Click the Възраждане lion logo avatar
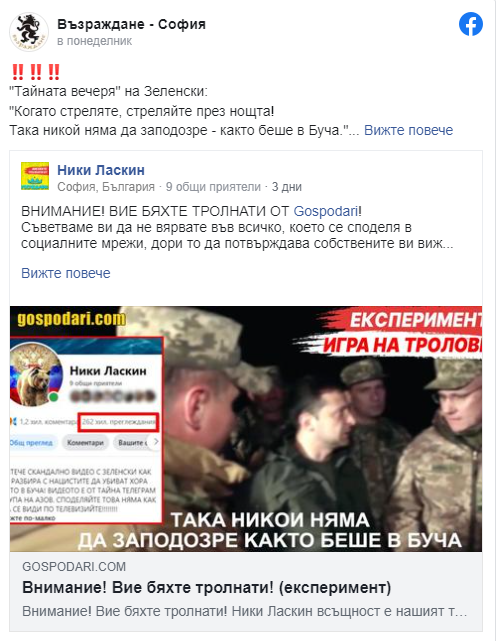The image size is (497, 641). [29, 32]
